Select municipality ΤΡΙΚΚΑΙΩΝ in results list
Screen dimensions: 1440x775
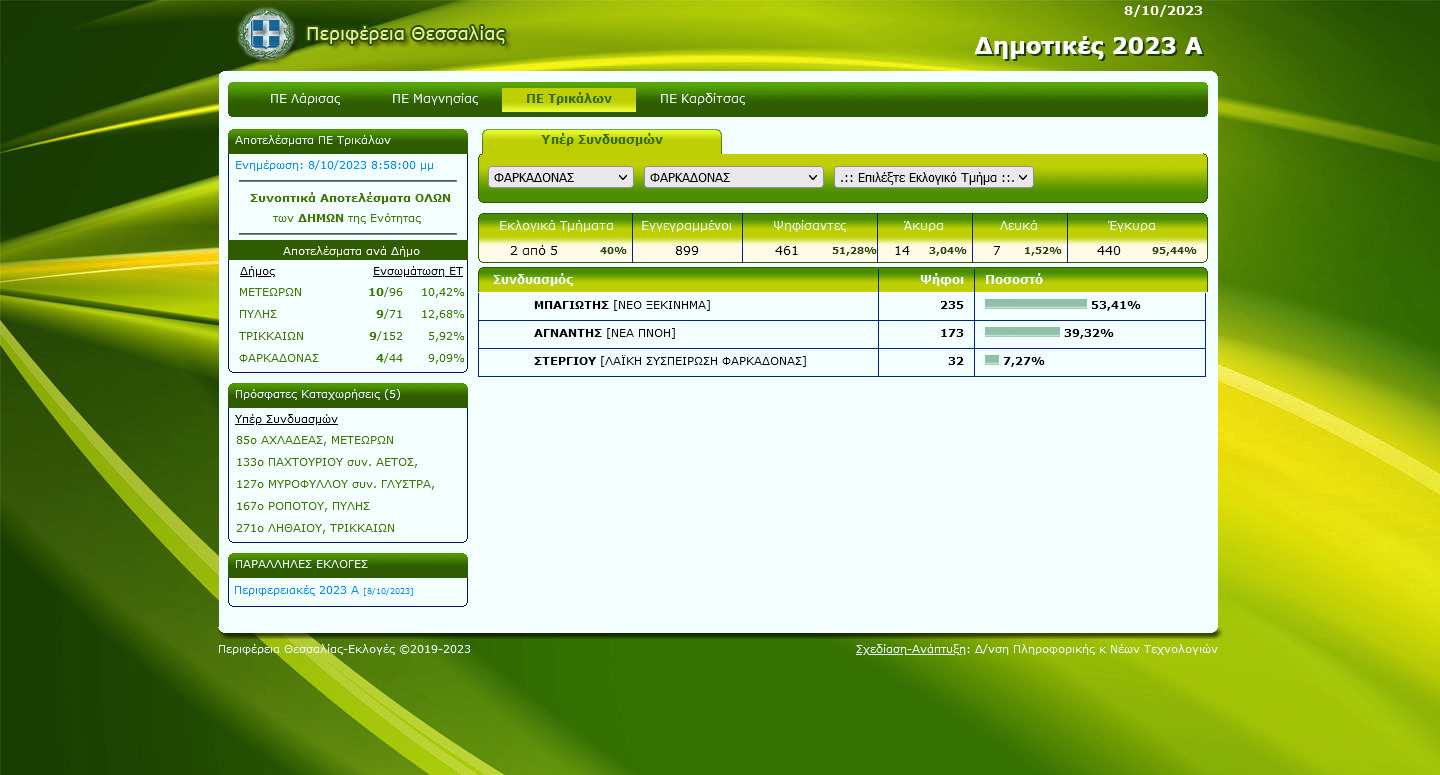[x=271, y=336]
